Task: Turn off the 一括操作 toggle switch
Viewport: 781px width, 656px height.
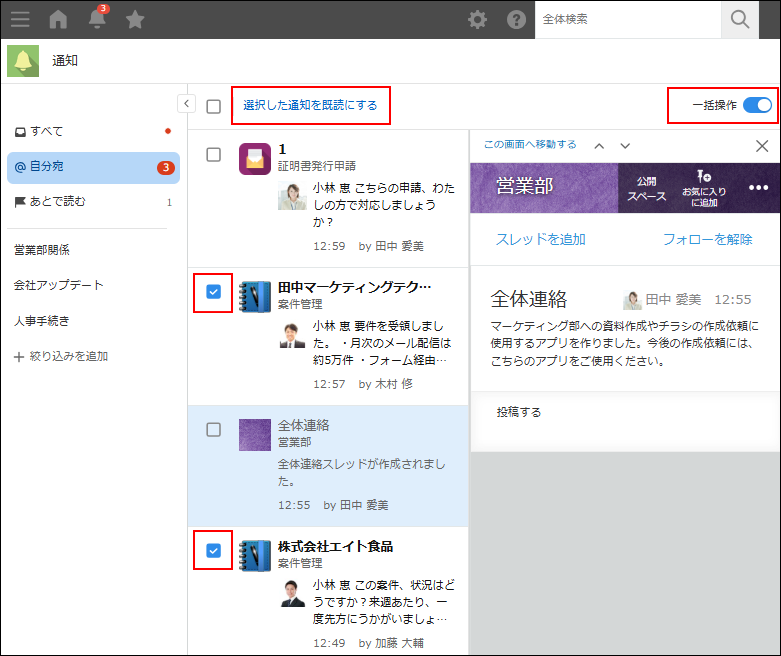Action: click(x=757, y=105)
